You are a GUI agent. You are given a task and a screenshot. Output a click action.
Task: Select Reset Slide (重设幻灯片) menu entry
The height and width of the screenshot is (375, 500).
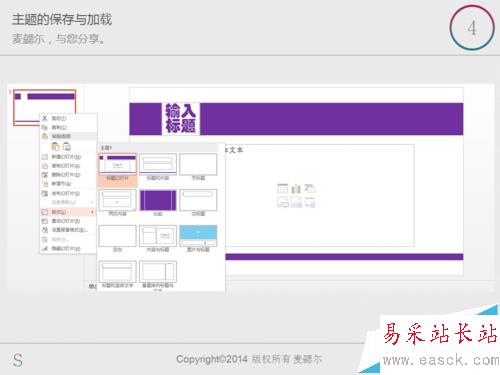(x=68, y=221)
